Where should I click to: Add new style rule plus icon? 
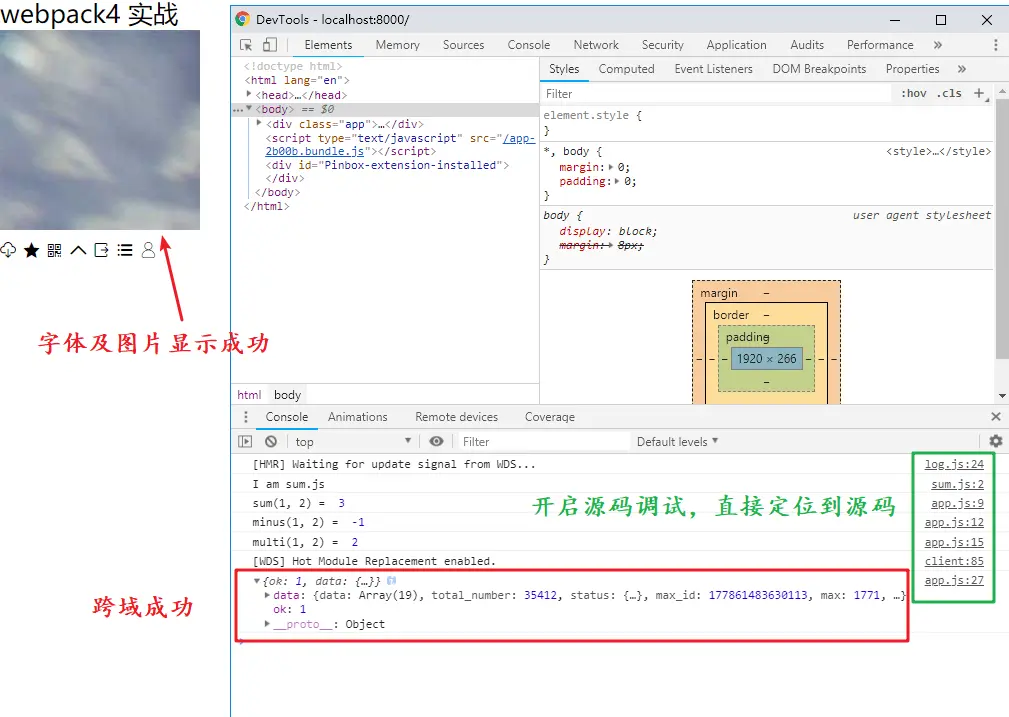point(979,93)
